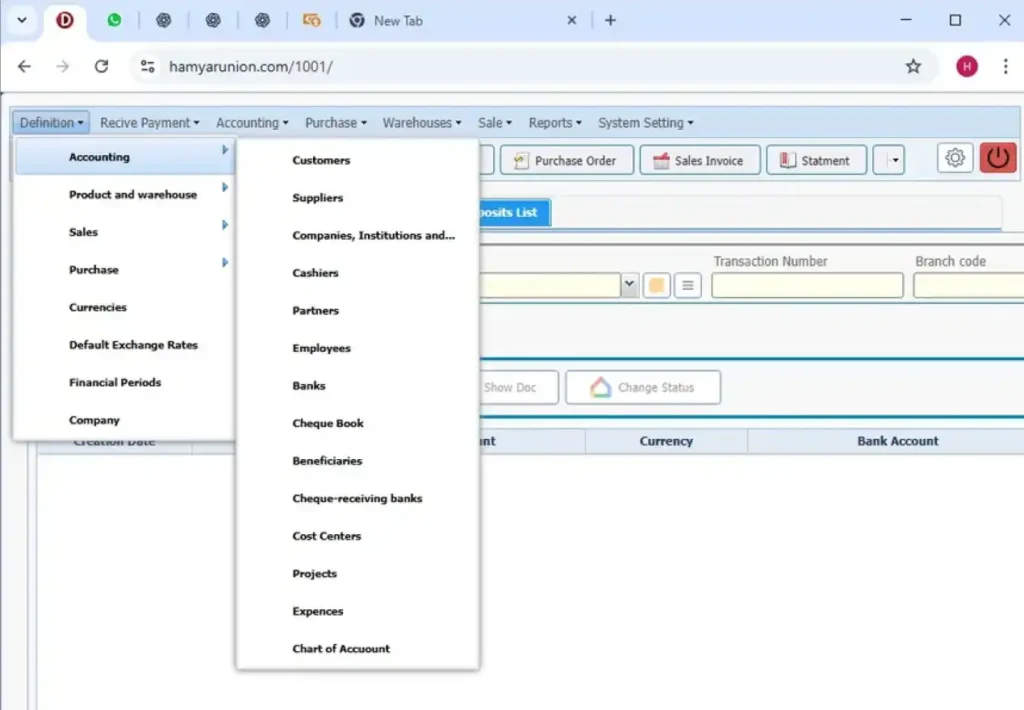
Task: Open the Reports dropdown menu
Action: [x=555, y=123]
